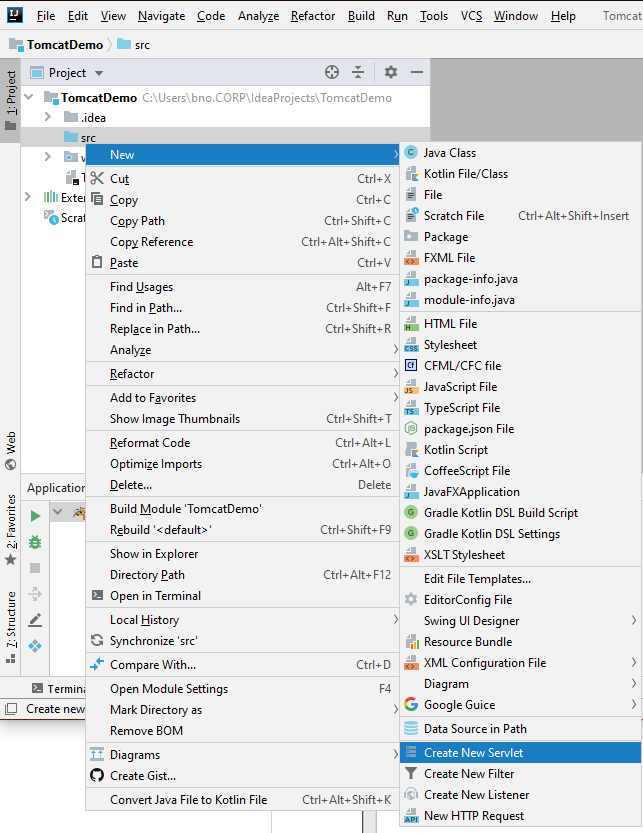Image resolution: width=643 pixels, height=833 pixels.
Task: Hide the Project panel with minus icon
Action: tap(417, 72)
